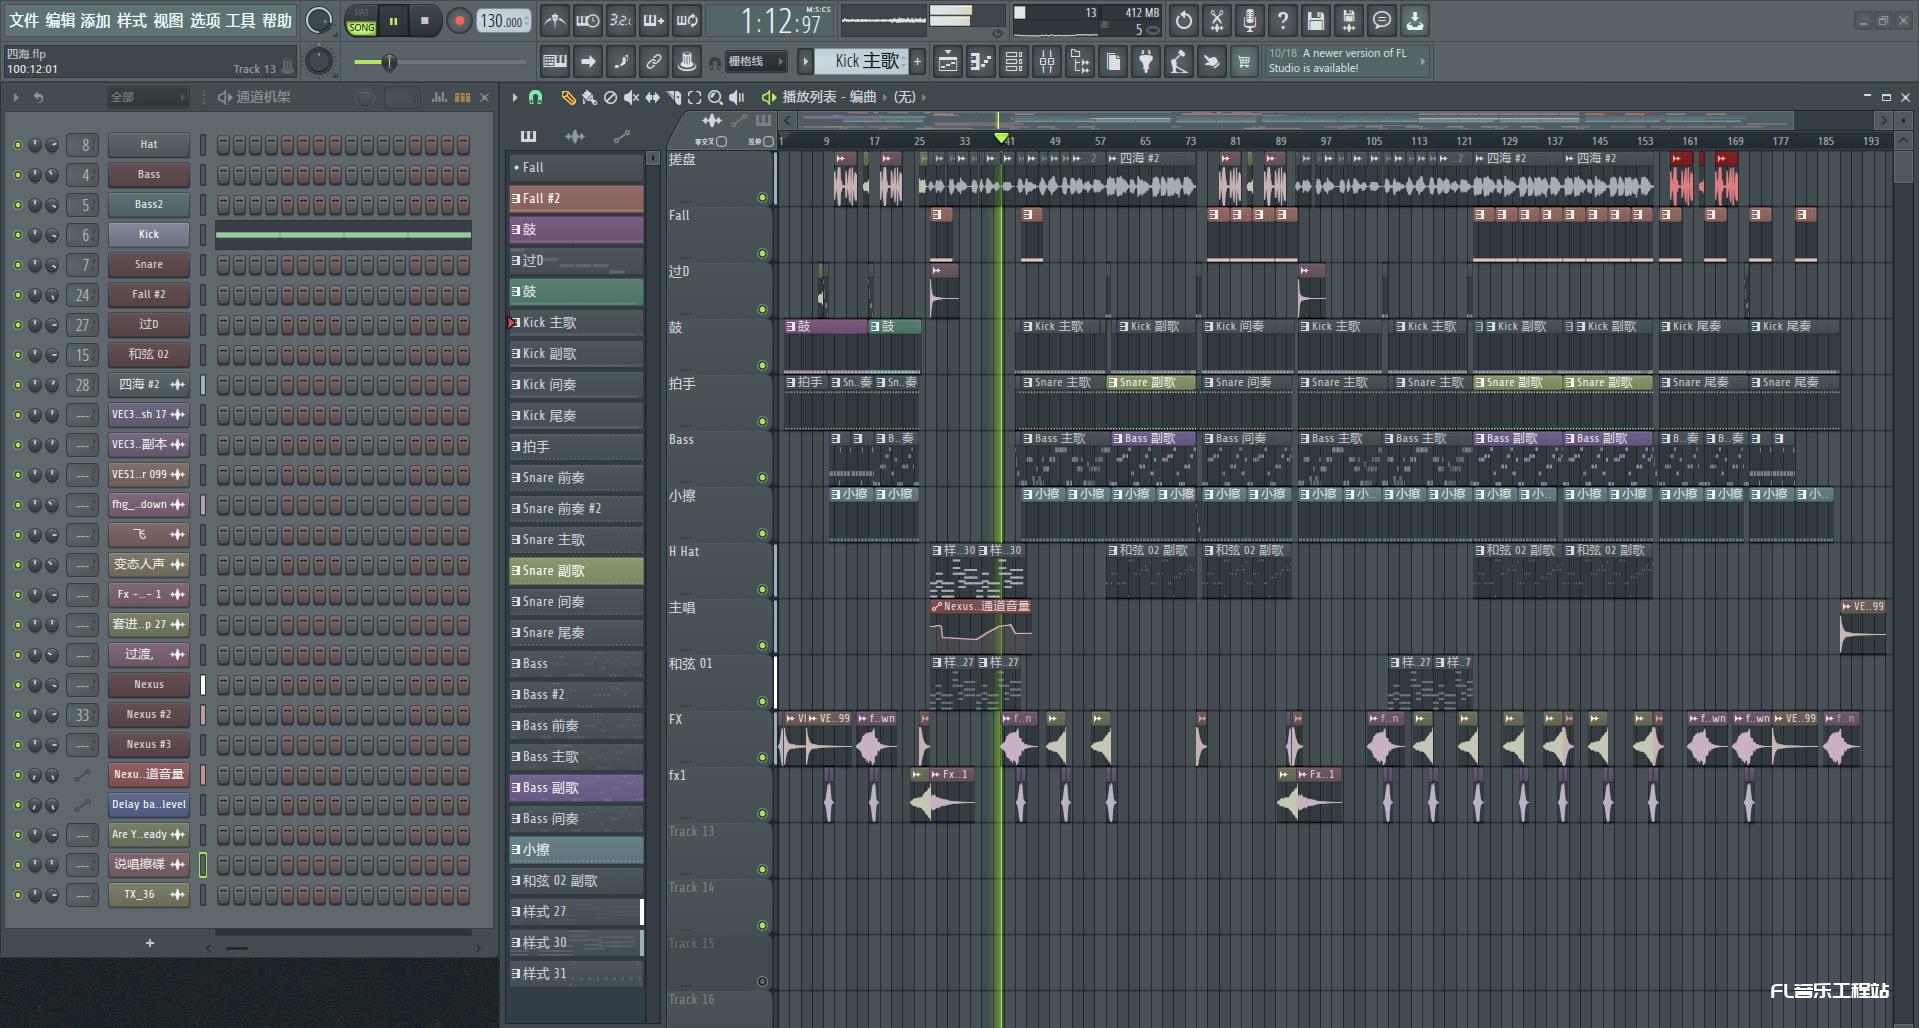This screenshot has height=1028, width=1919.
Task: Save project with the floppy disk icon
Action: coord(1316,20)
